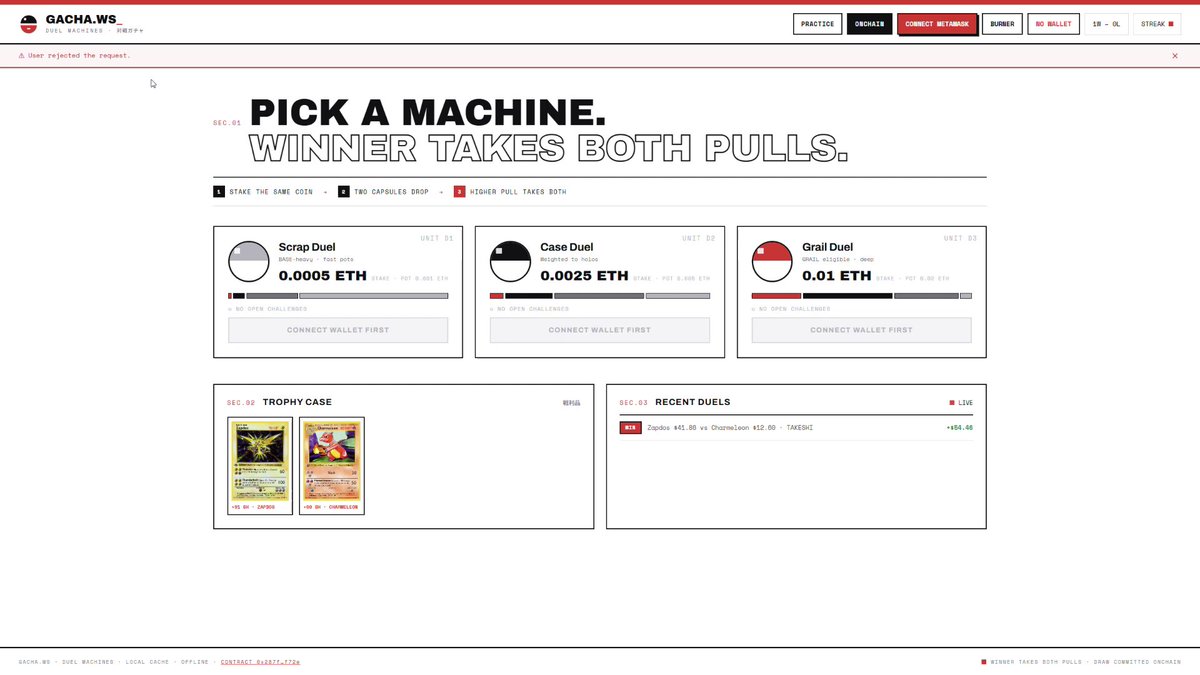1200x675 pixels.
Task: Select the Burner wallet option
Action: (1001, 24)
